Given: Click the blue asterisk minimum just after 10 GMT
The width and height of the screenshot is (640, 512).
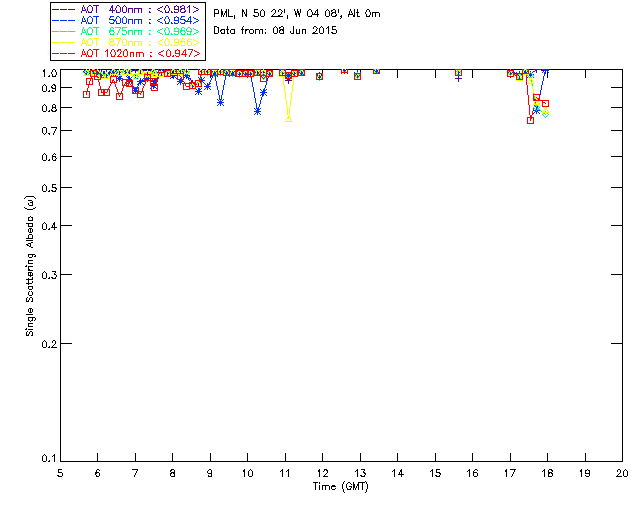Looking at the screenshot, I should click(257, 111).
